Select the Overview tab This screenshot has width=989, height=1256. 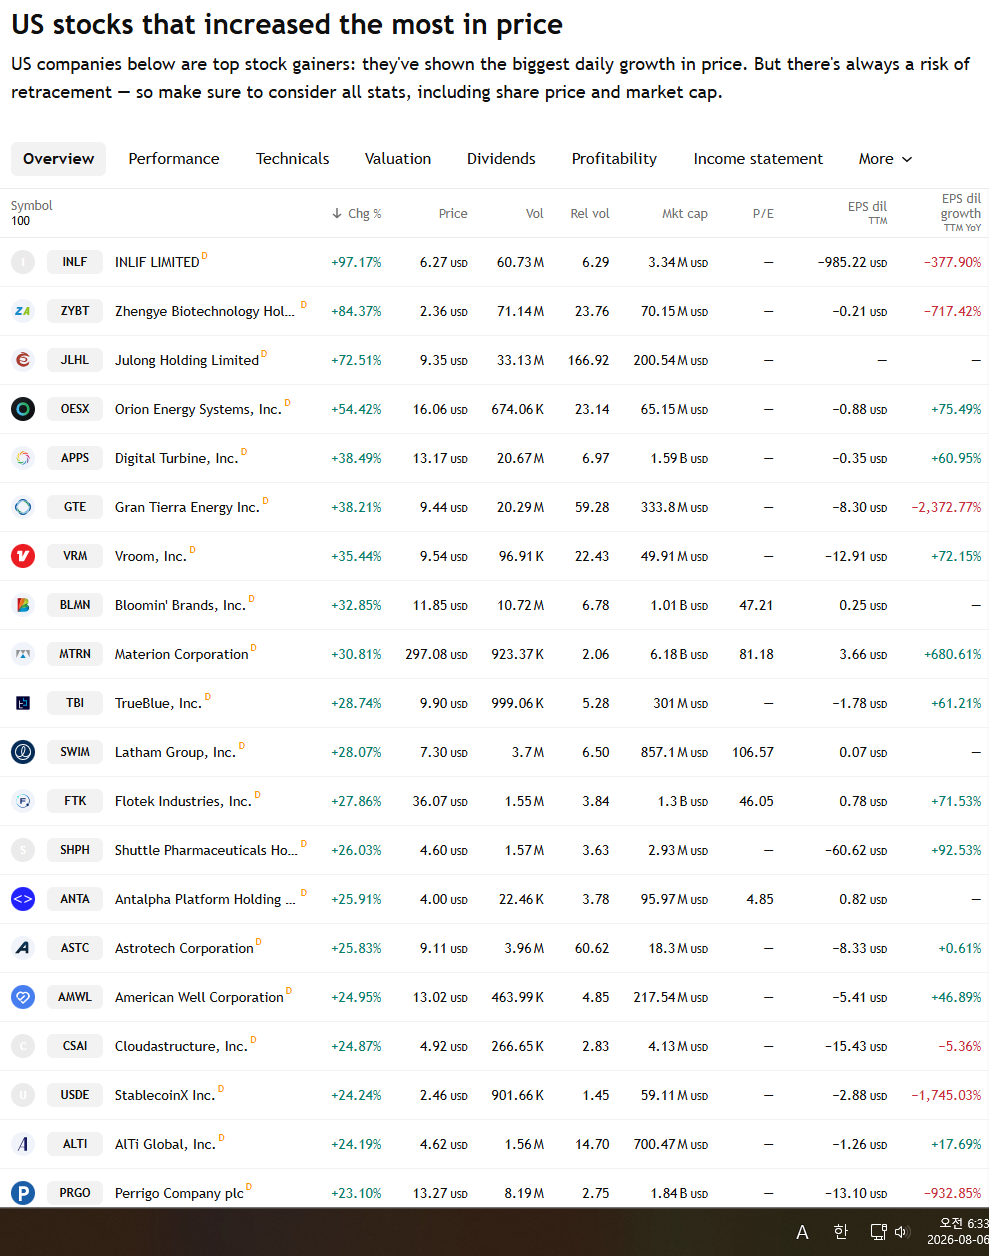coord(58,159)
